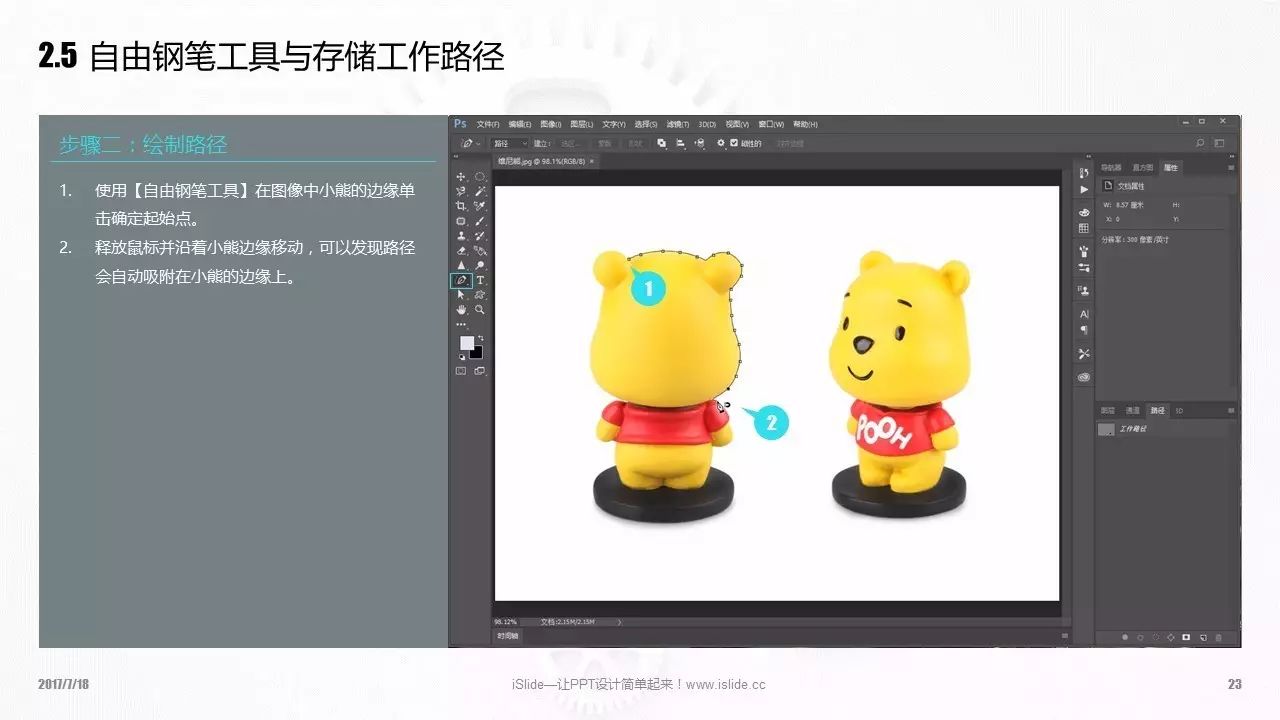The width and height of the screenshot is (1280, 720).
Task: Click the foreground color swatch
Action: [x=466, y=342]
